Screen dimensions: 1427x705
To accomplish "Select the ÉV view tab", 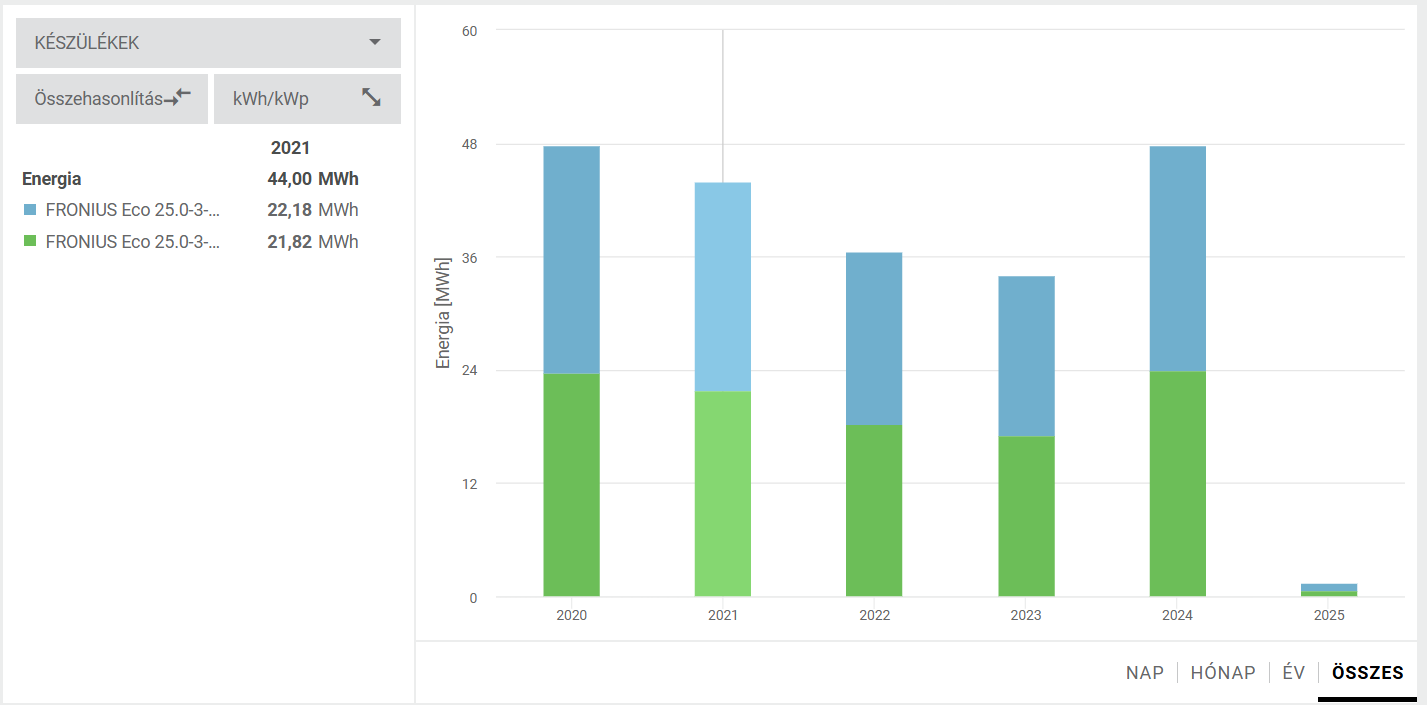I will coord(1294,673).
